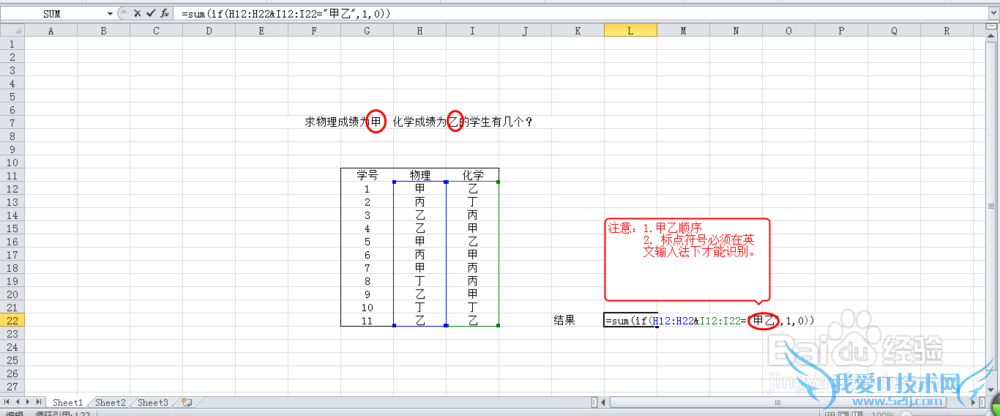1000x416 pixels.
Task: Switch to the Sheet2 tab
Action: pos(110,403)
